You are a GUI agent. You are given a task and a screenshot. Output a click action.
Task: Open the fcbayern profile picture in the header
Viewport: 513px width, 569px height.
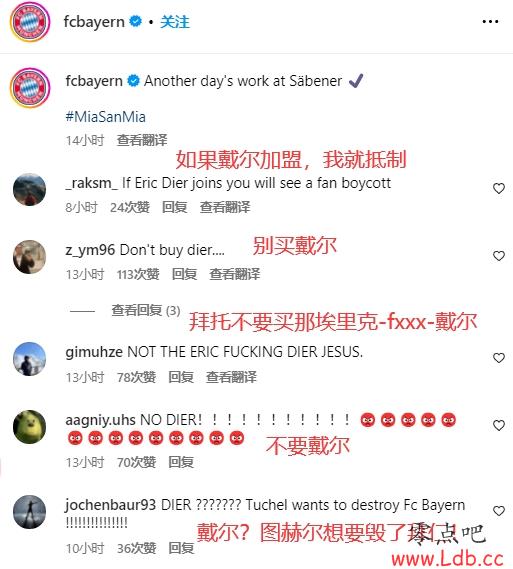(x=30, y=22)
